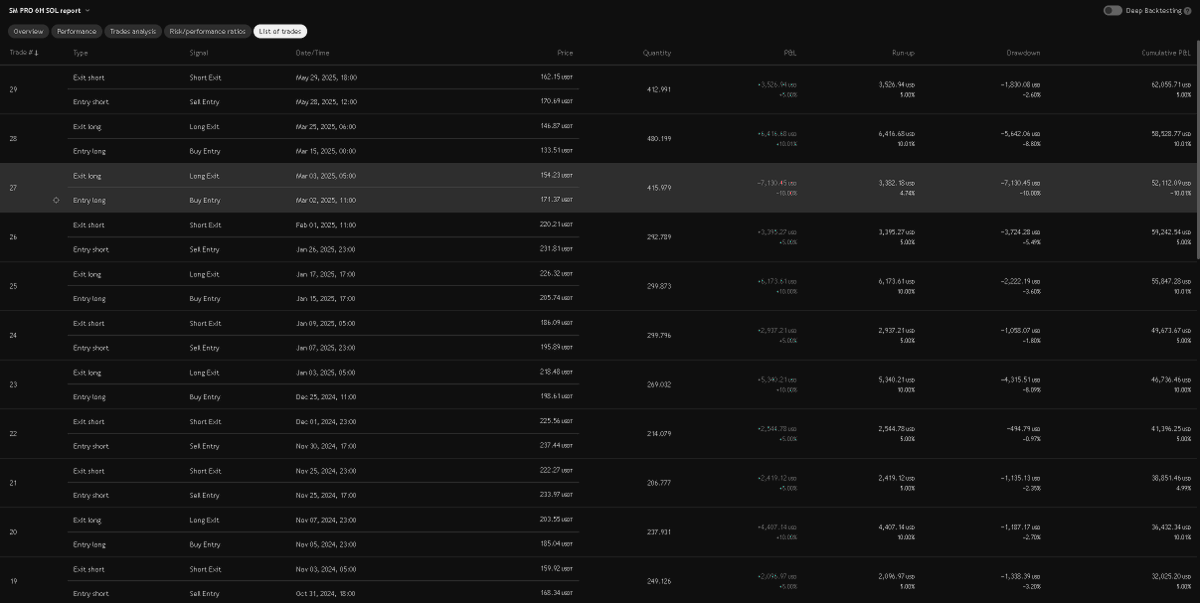
Task: Click cumulative P&L 32,025.20 USD
Action: click(1172, 576)
